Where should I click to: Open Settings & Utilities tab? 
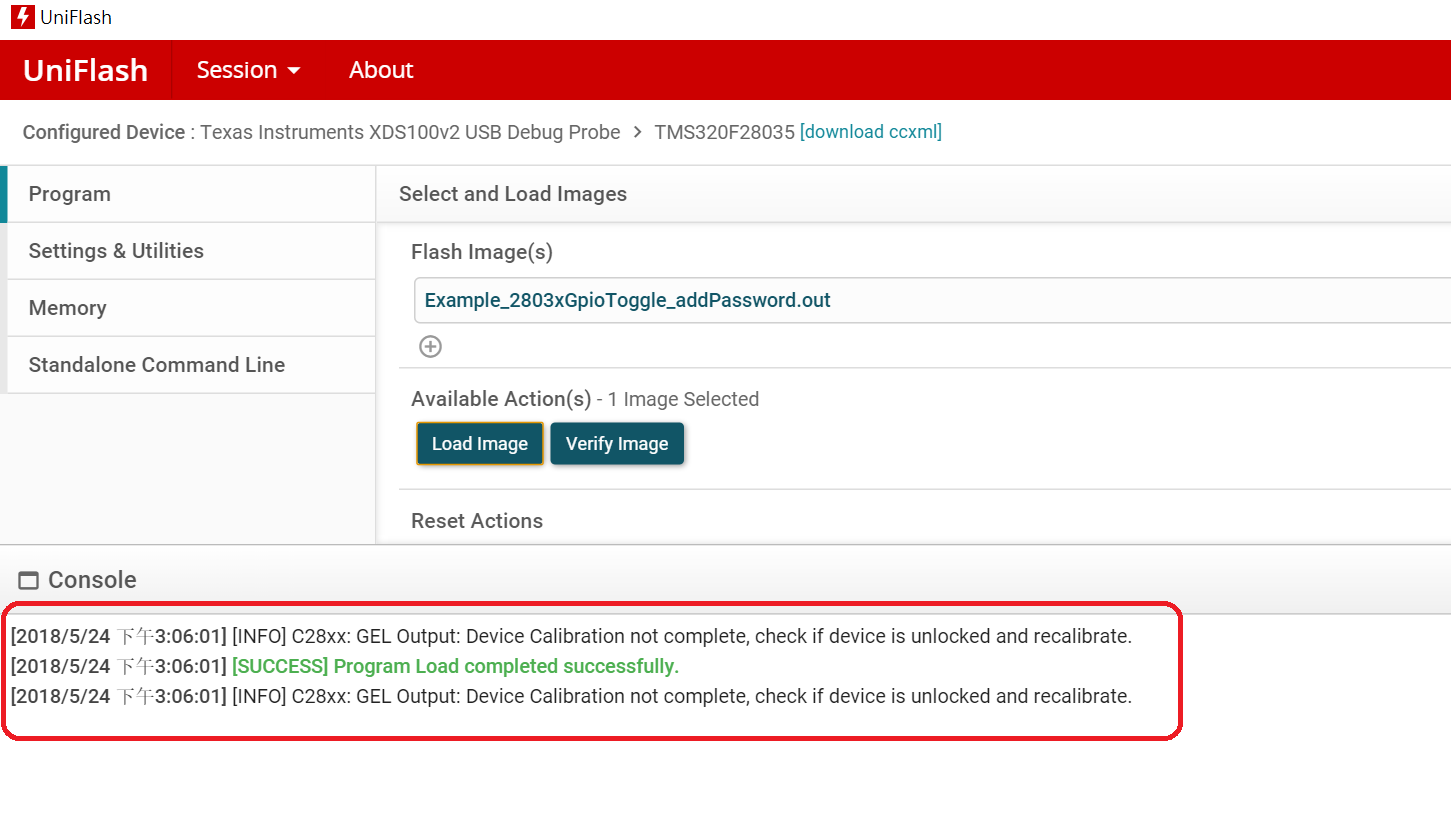pyautogui.click(x=191, y=251)
